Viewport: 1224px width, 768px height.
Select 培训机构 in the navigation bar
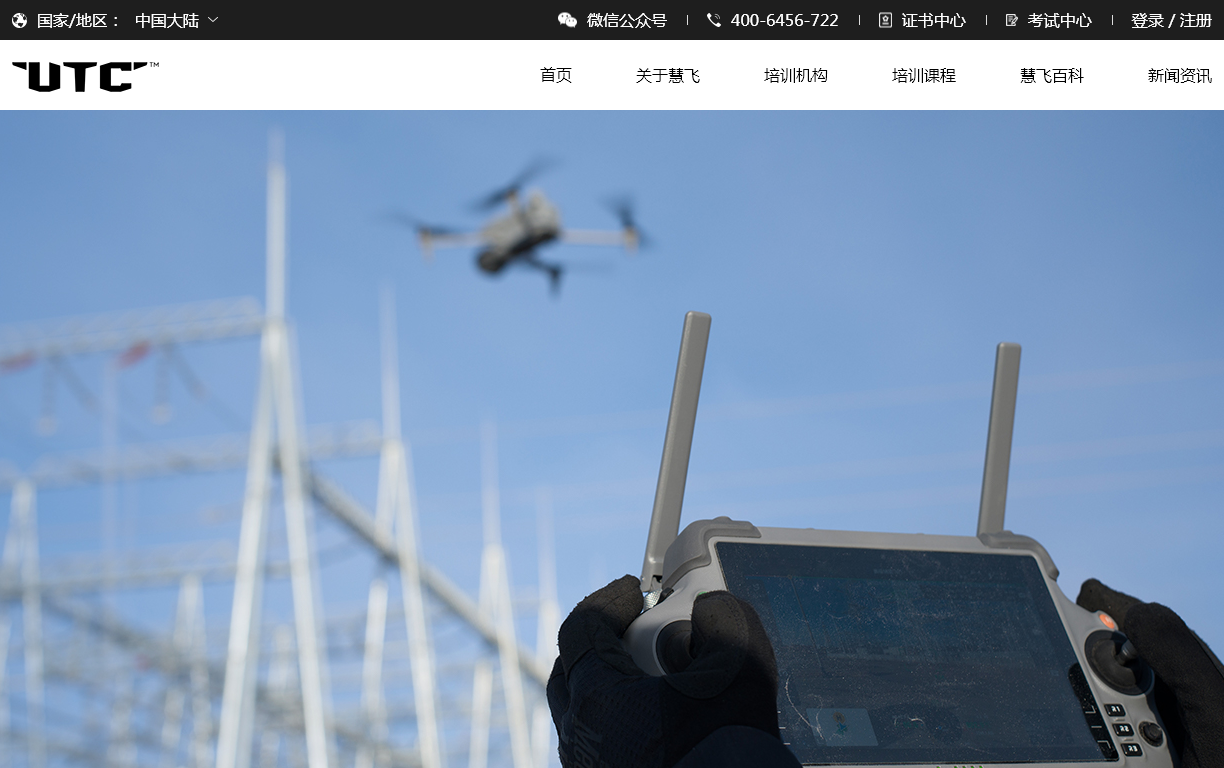click(796, 75)
